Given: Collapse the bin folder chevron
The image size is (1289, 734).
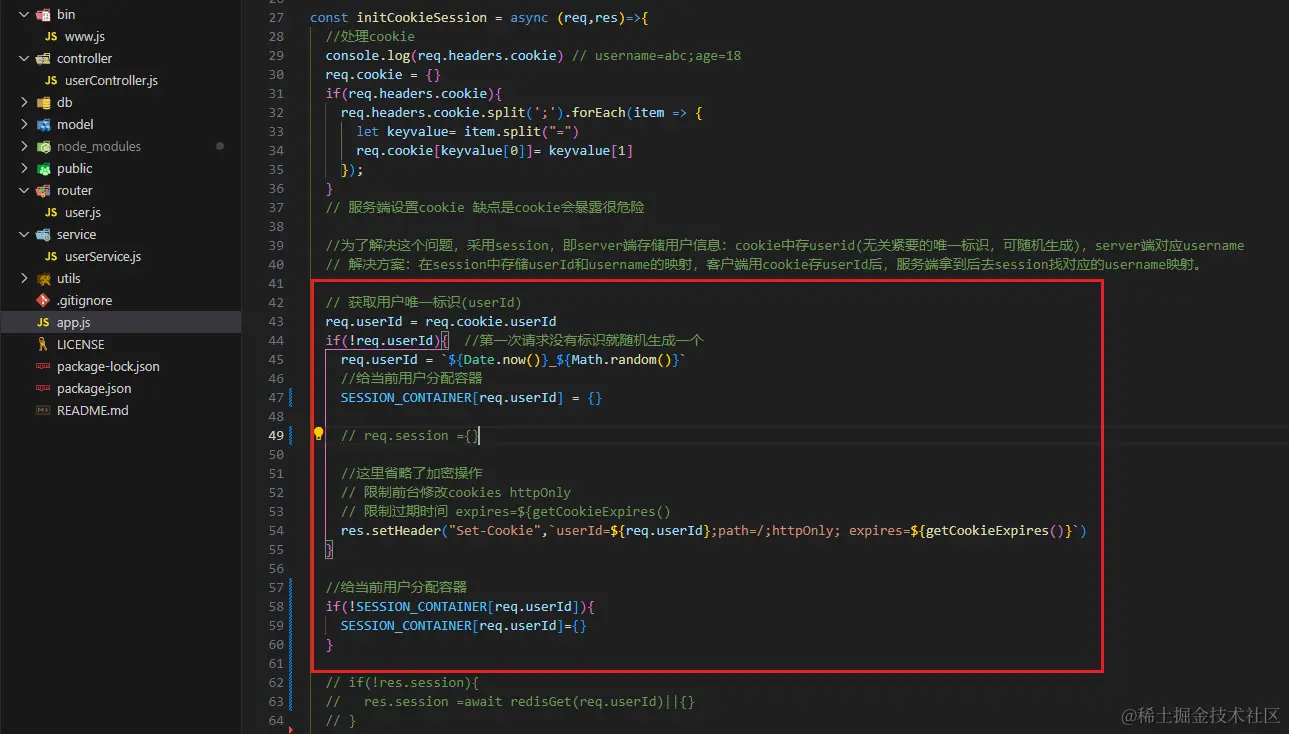Looking at the screenshot, I should (24, 15).
